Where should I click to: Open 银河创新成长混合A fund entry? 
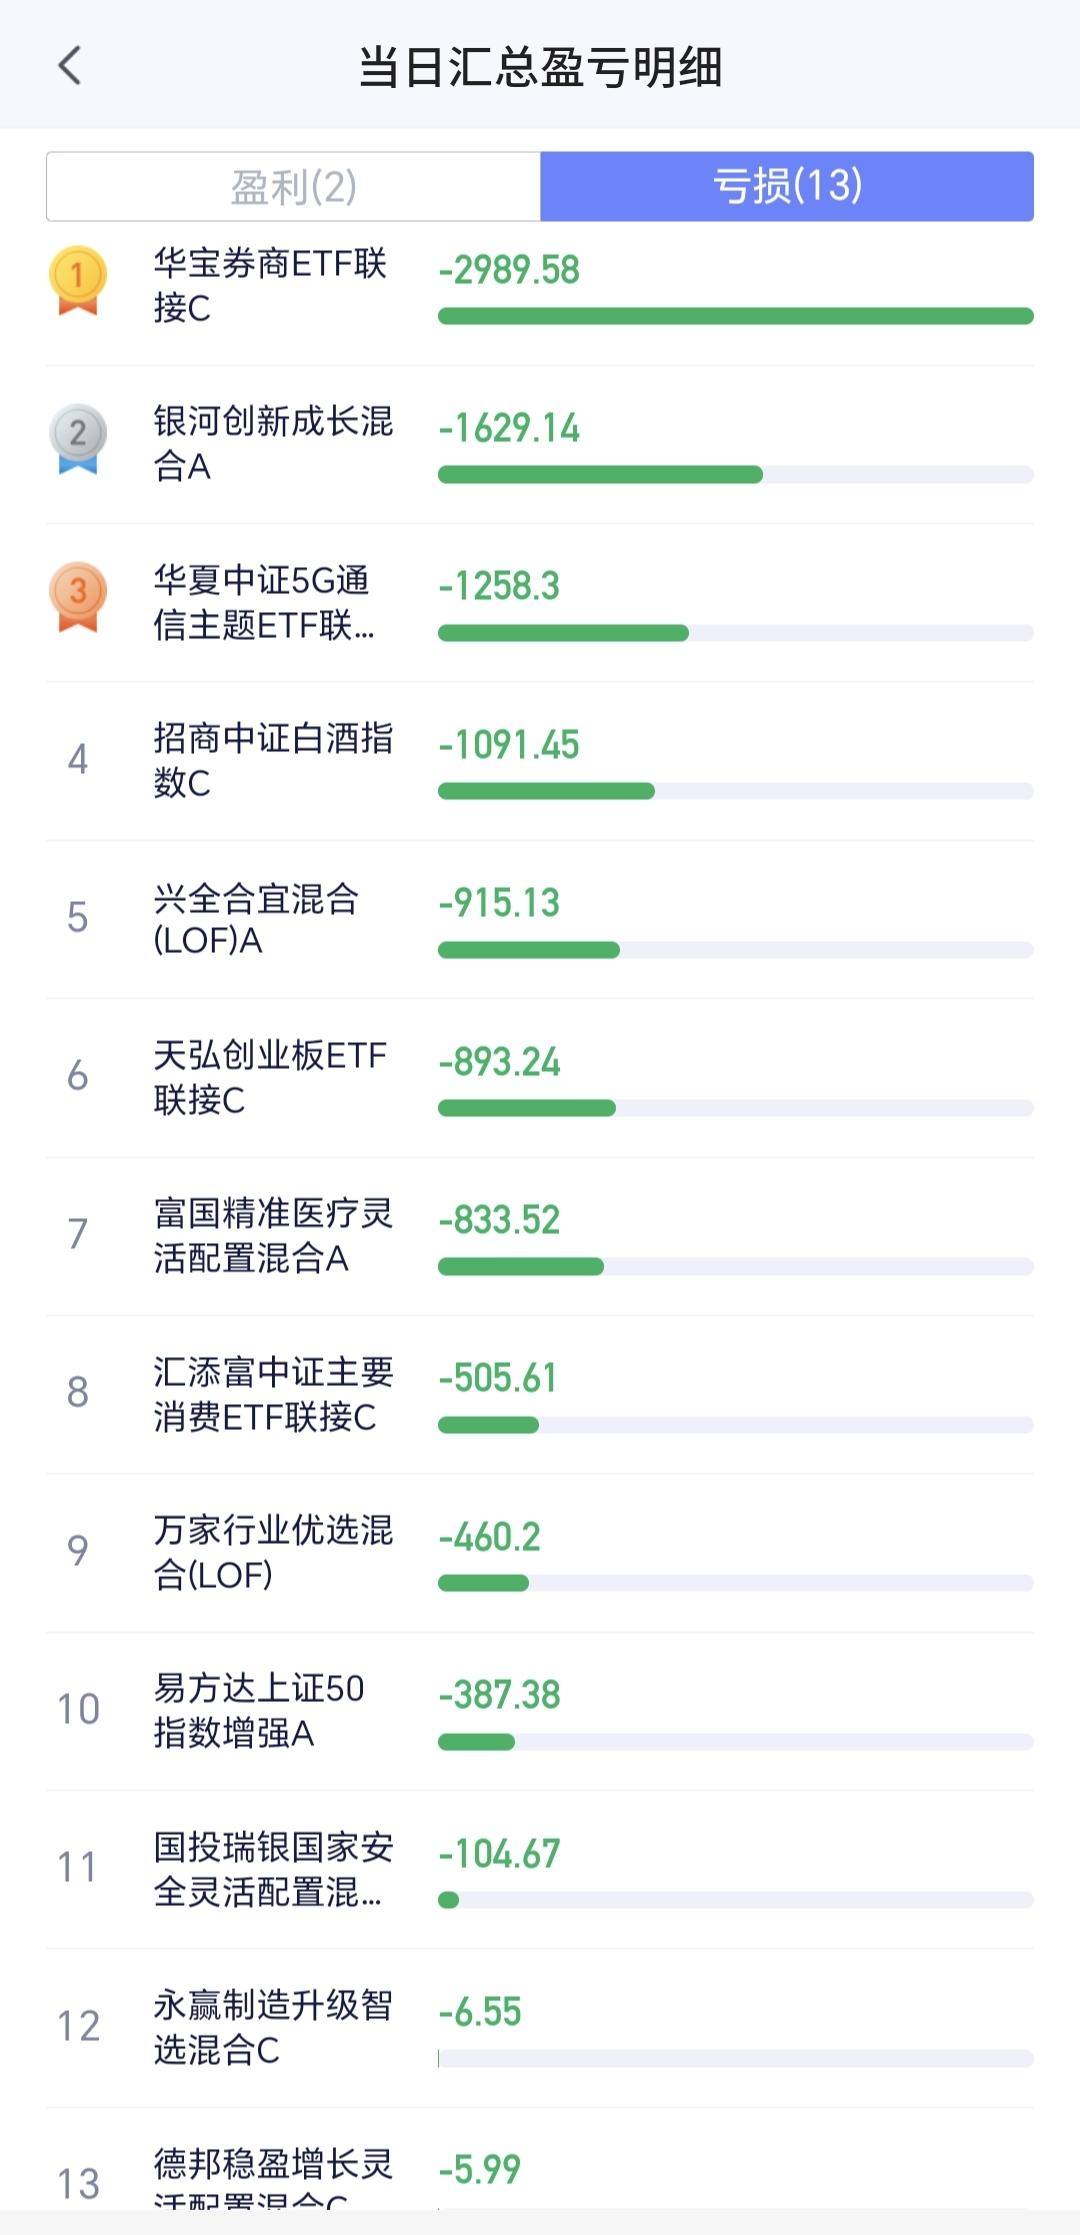pos(272,443)
